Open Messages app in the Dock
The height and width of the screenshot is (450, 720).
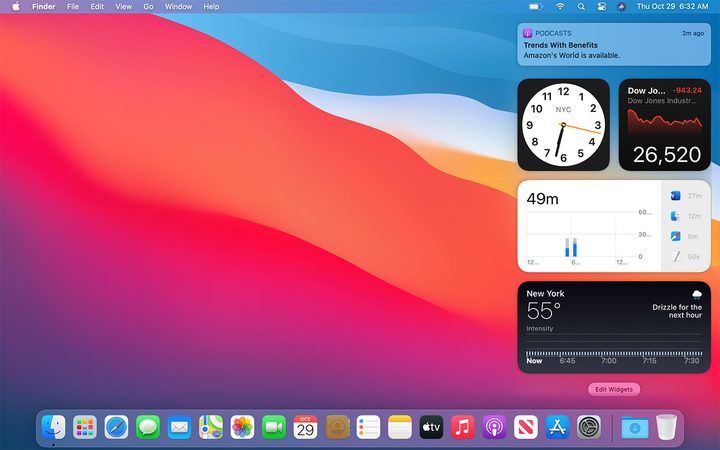148,427
